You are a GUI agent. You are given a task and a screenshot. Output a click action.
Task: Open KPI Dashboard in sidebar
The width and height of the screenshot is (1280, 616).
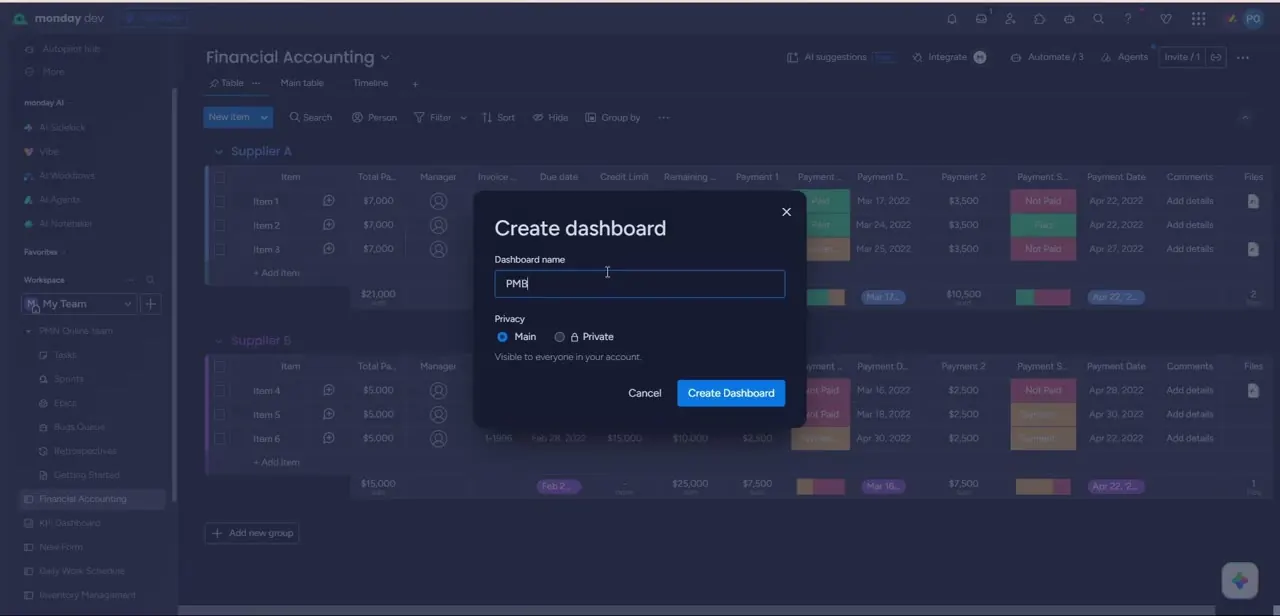(x=70, y=523)
